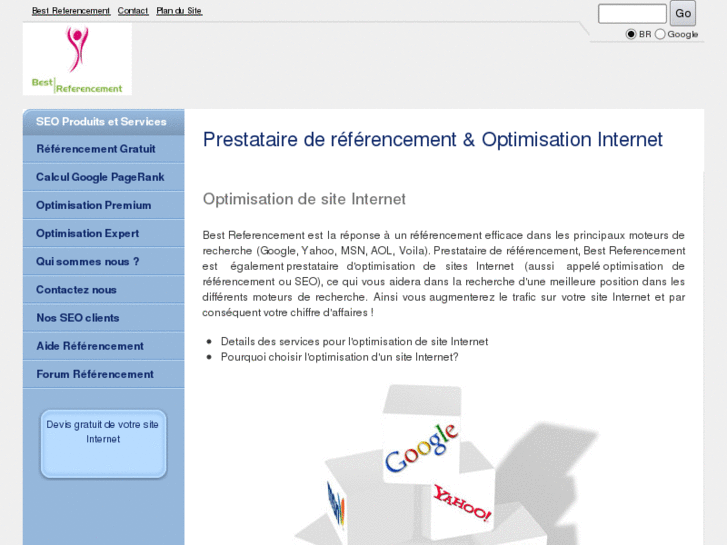Open Référencement Gratuit menu item
Image resolution: width=727 pixels, height=545 pixels.
103,149
